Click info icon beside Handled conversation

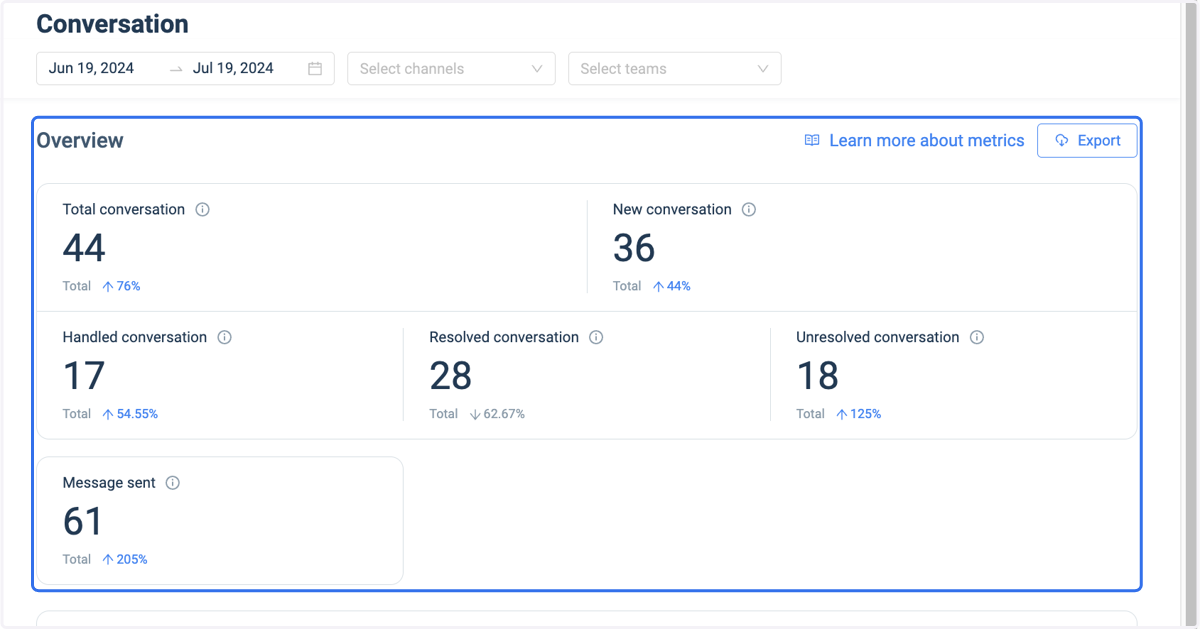(x=225, y=338)
